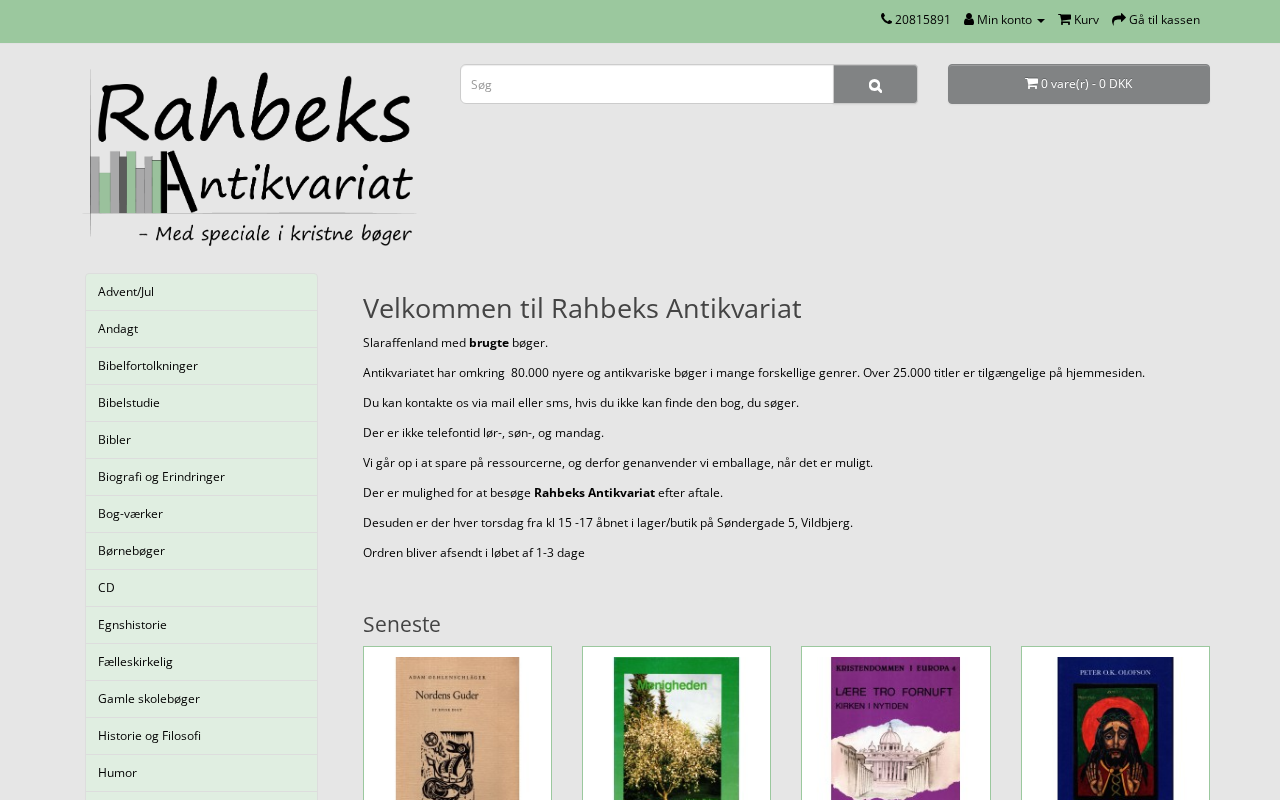Image resolution: width=1280 pixels, height=800 pixels.
Task: Click the user icon for Min konto
Action: pyautogui.click(x=969, y=19)
